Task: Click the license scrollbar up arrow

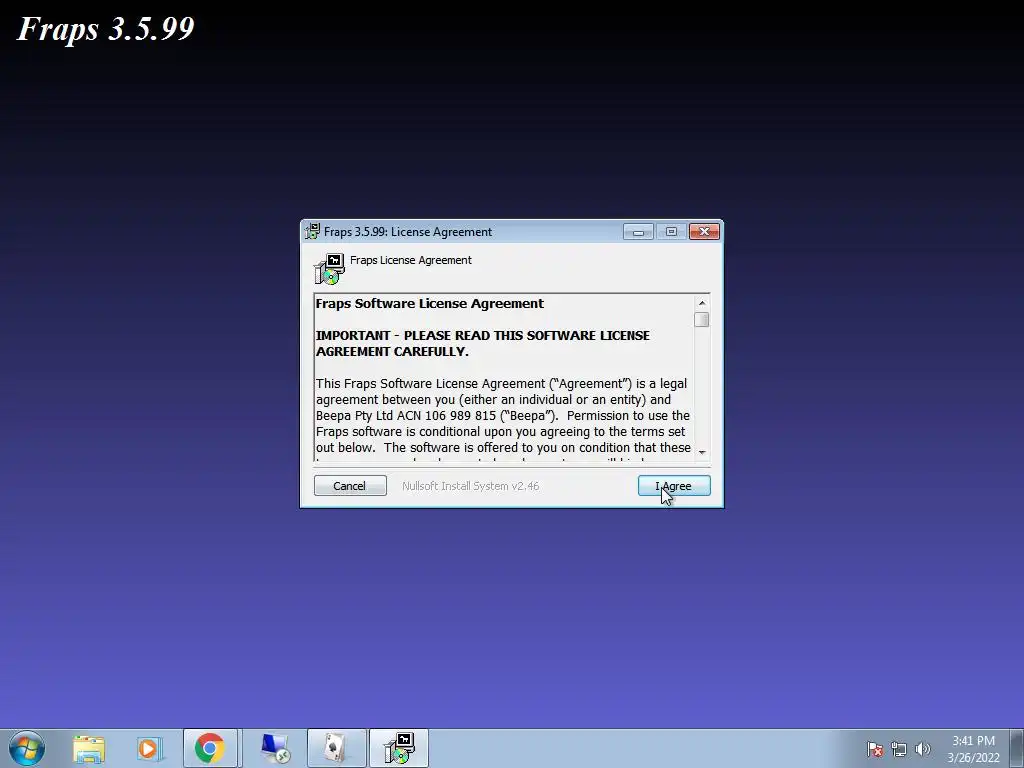Action: (702, 303)
